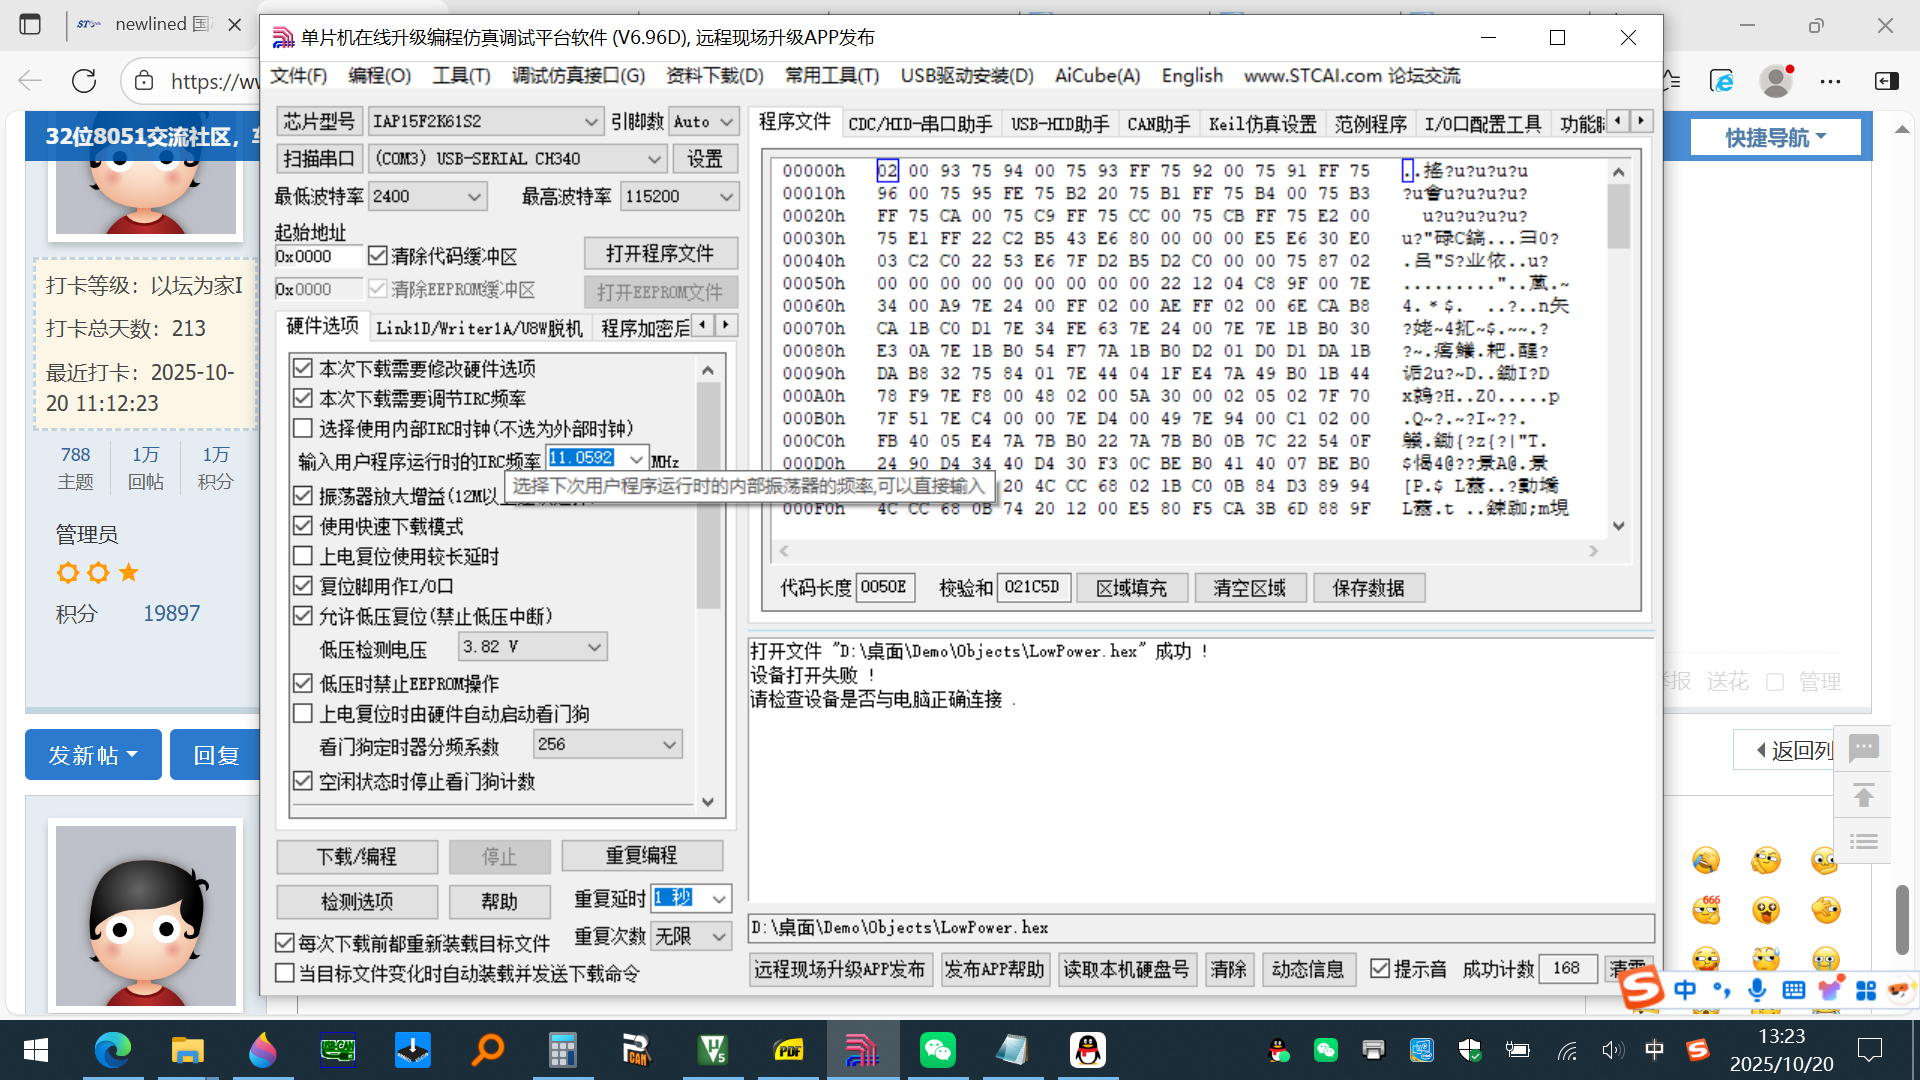
Task: Click the 下载/编程 button
Action: [x=357, y=856]
